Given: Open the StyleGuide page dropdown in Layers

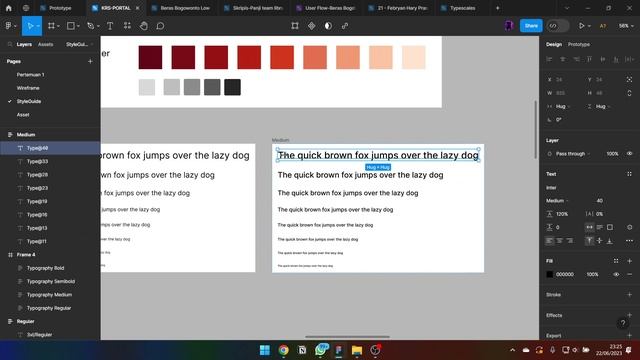Looking at the screenshot, I should (79, 44).
